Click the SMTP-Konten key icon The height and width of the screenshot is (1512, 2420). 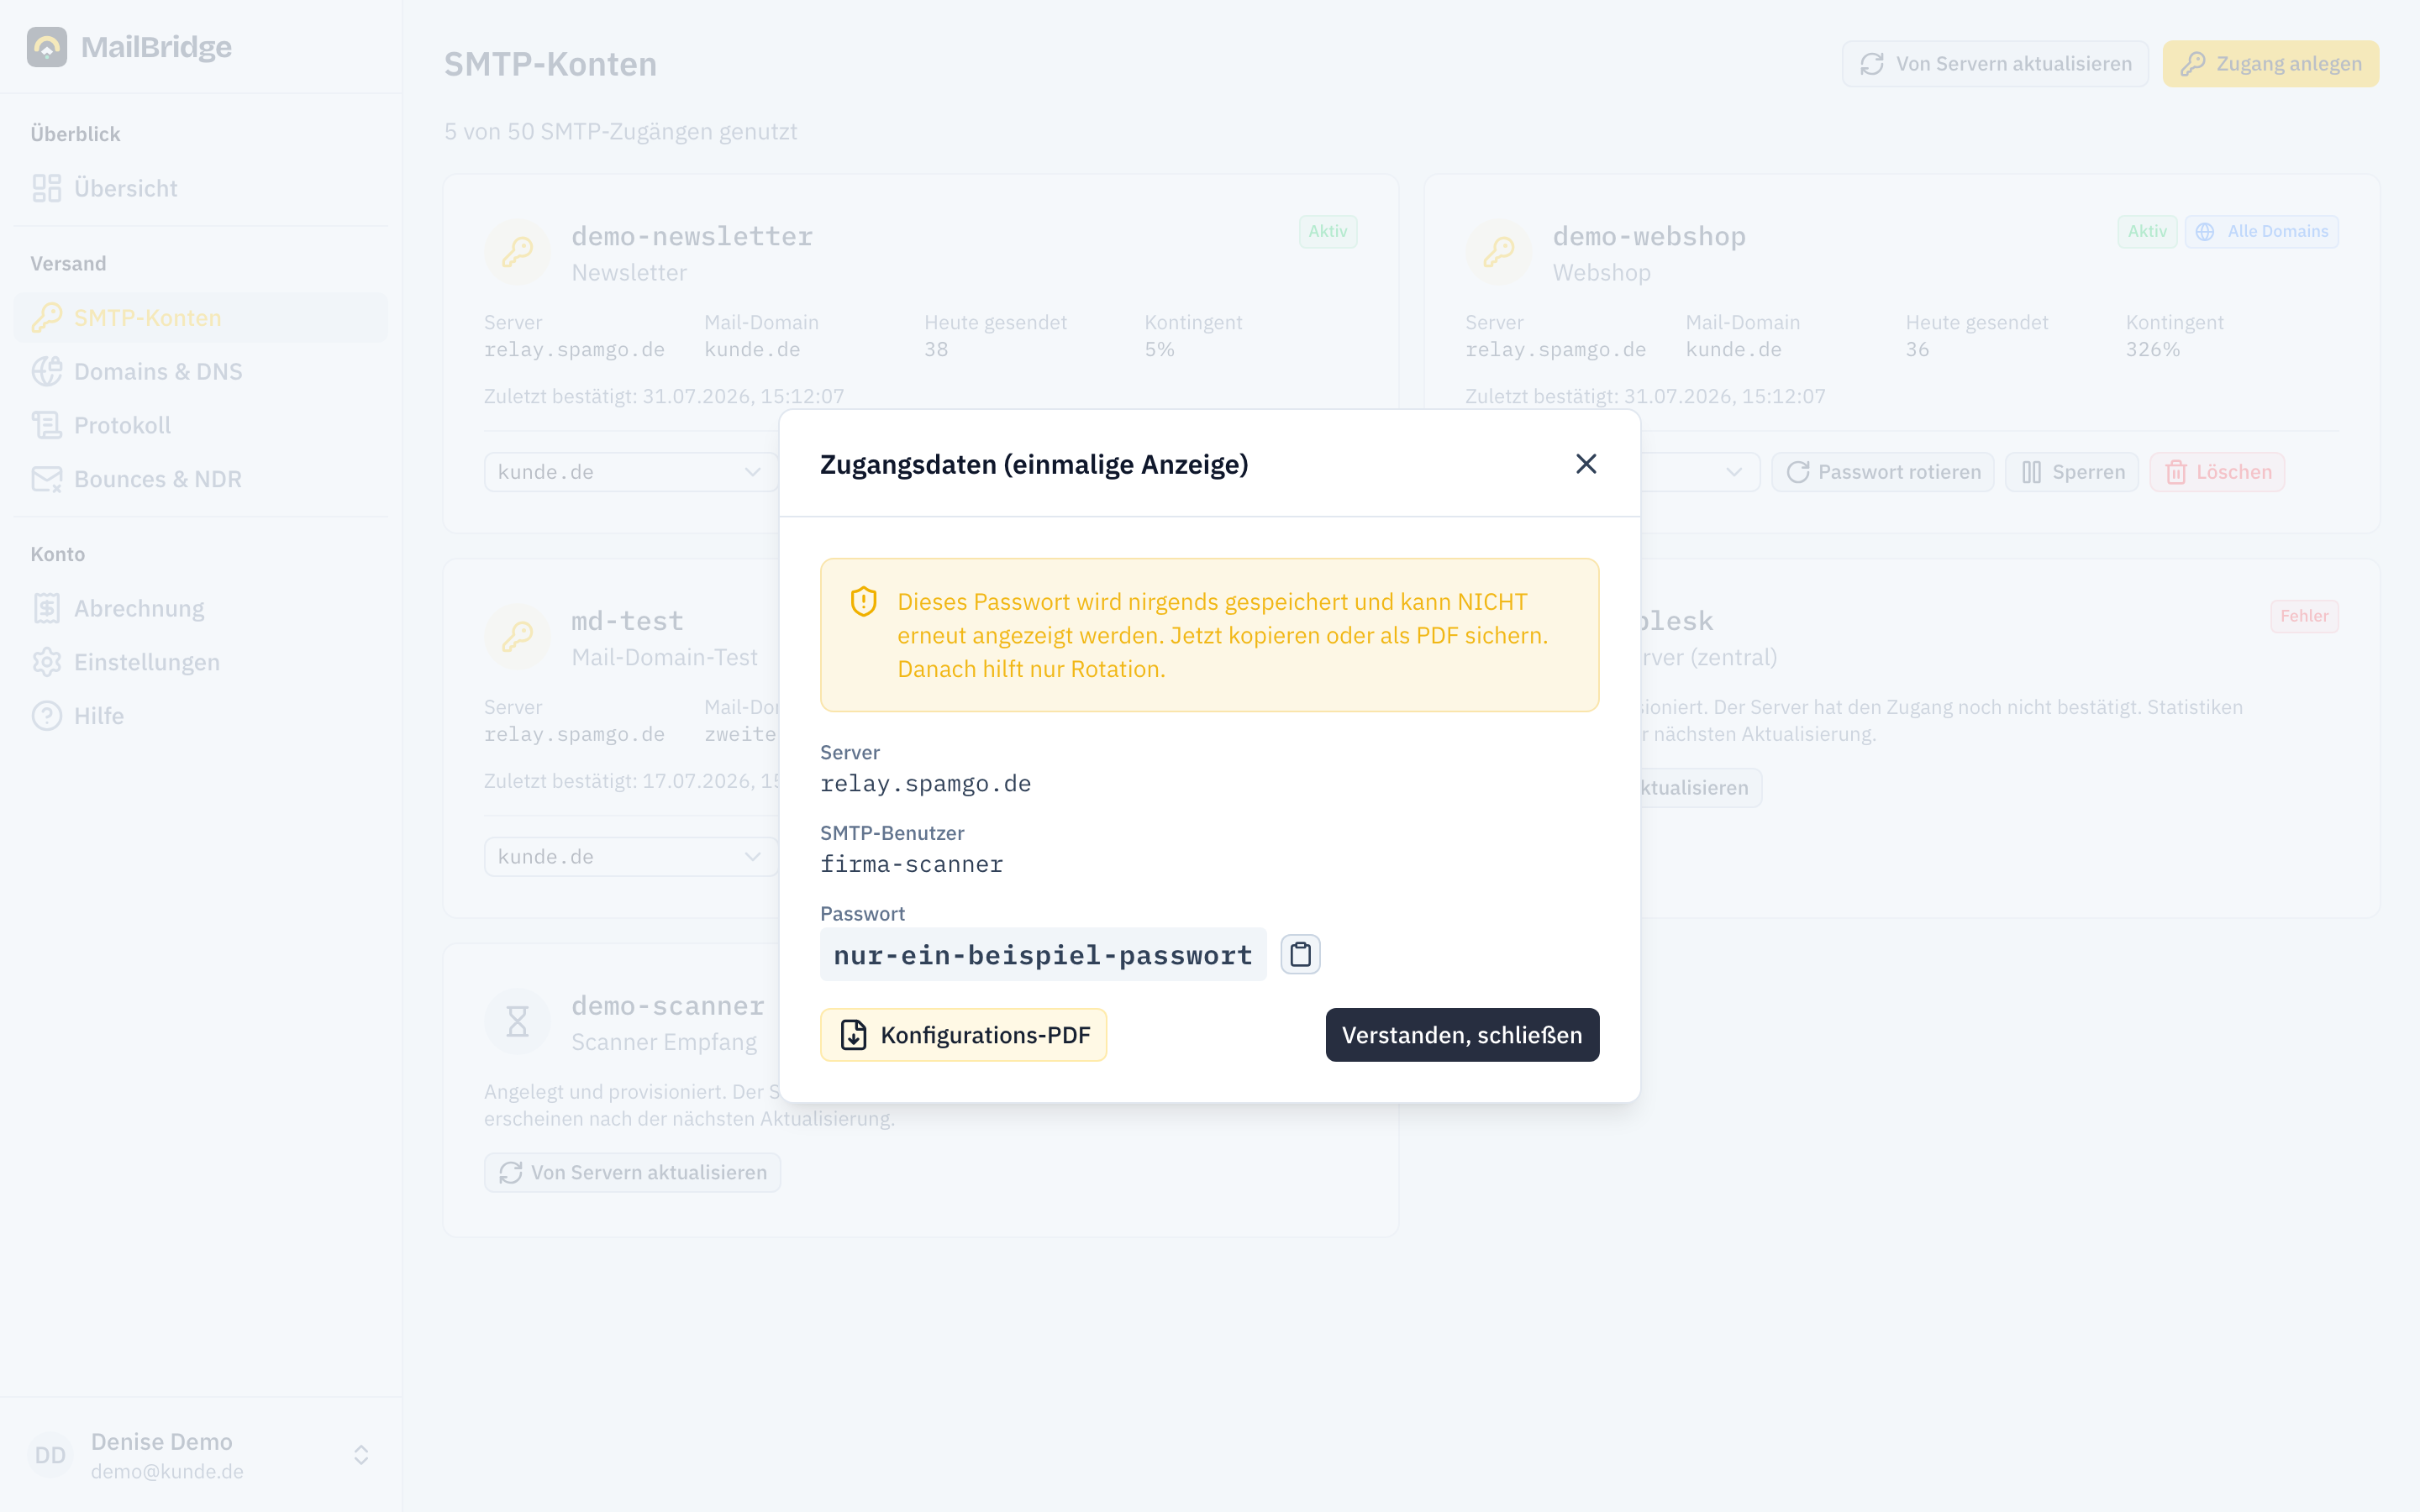[x=47, y=317]
